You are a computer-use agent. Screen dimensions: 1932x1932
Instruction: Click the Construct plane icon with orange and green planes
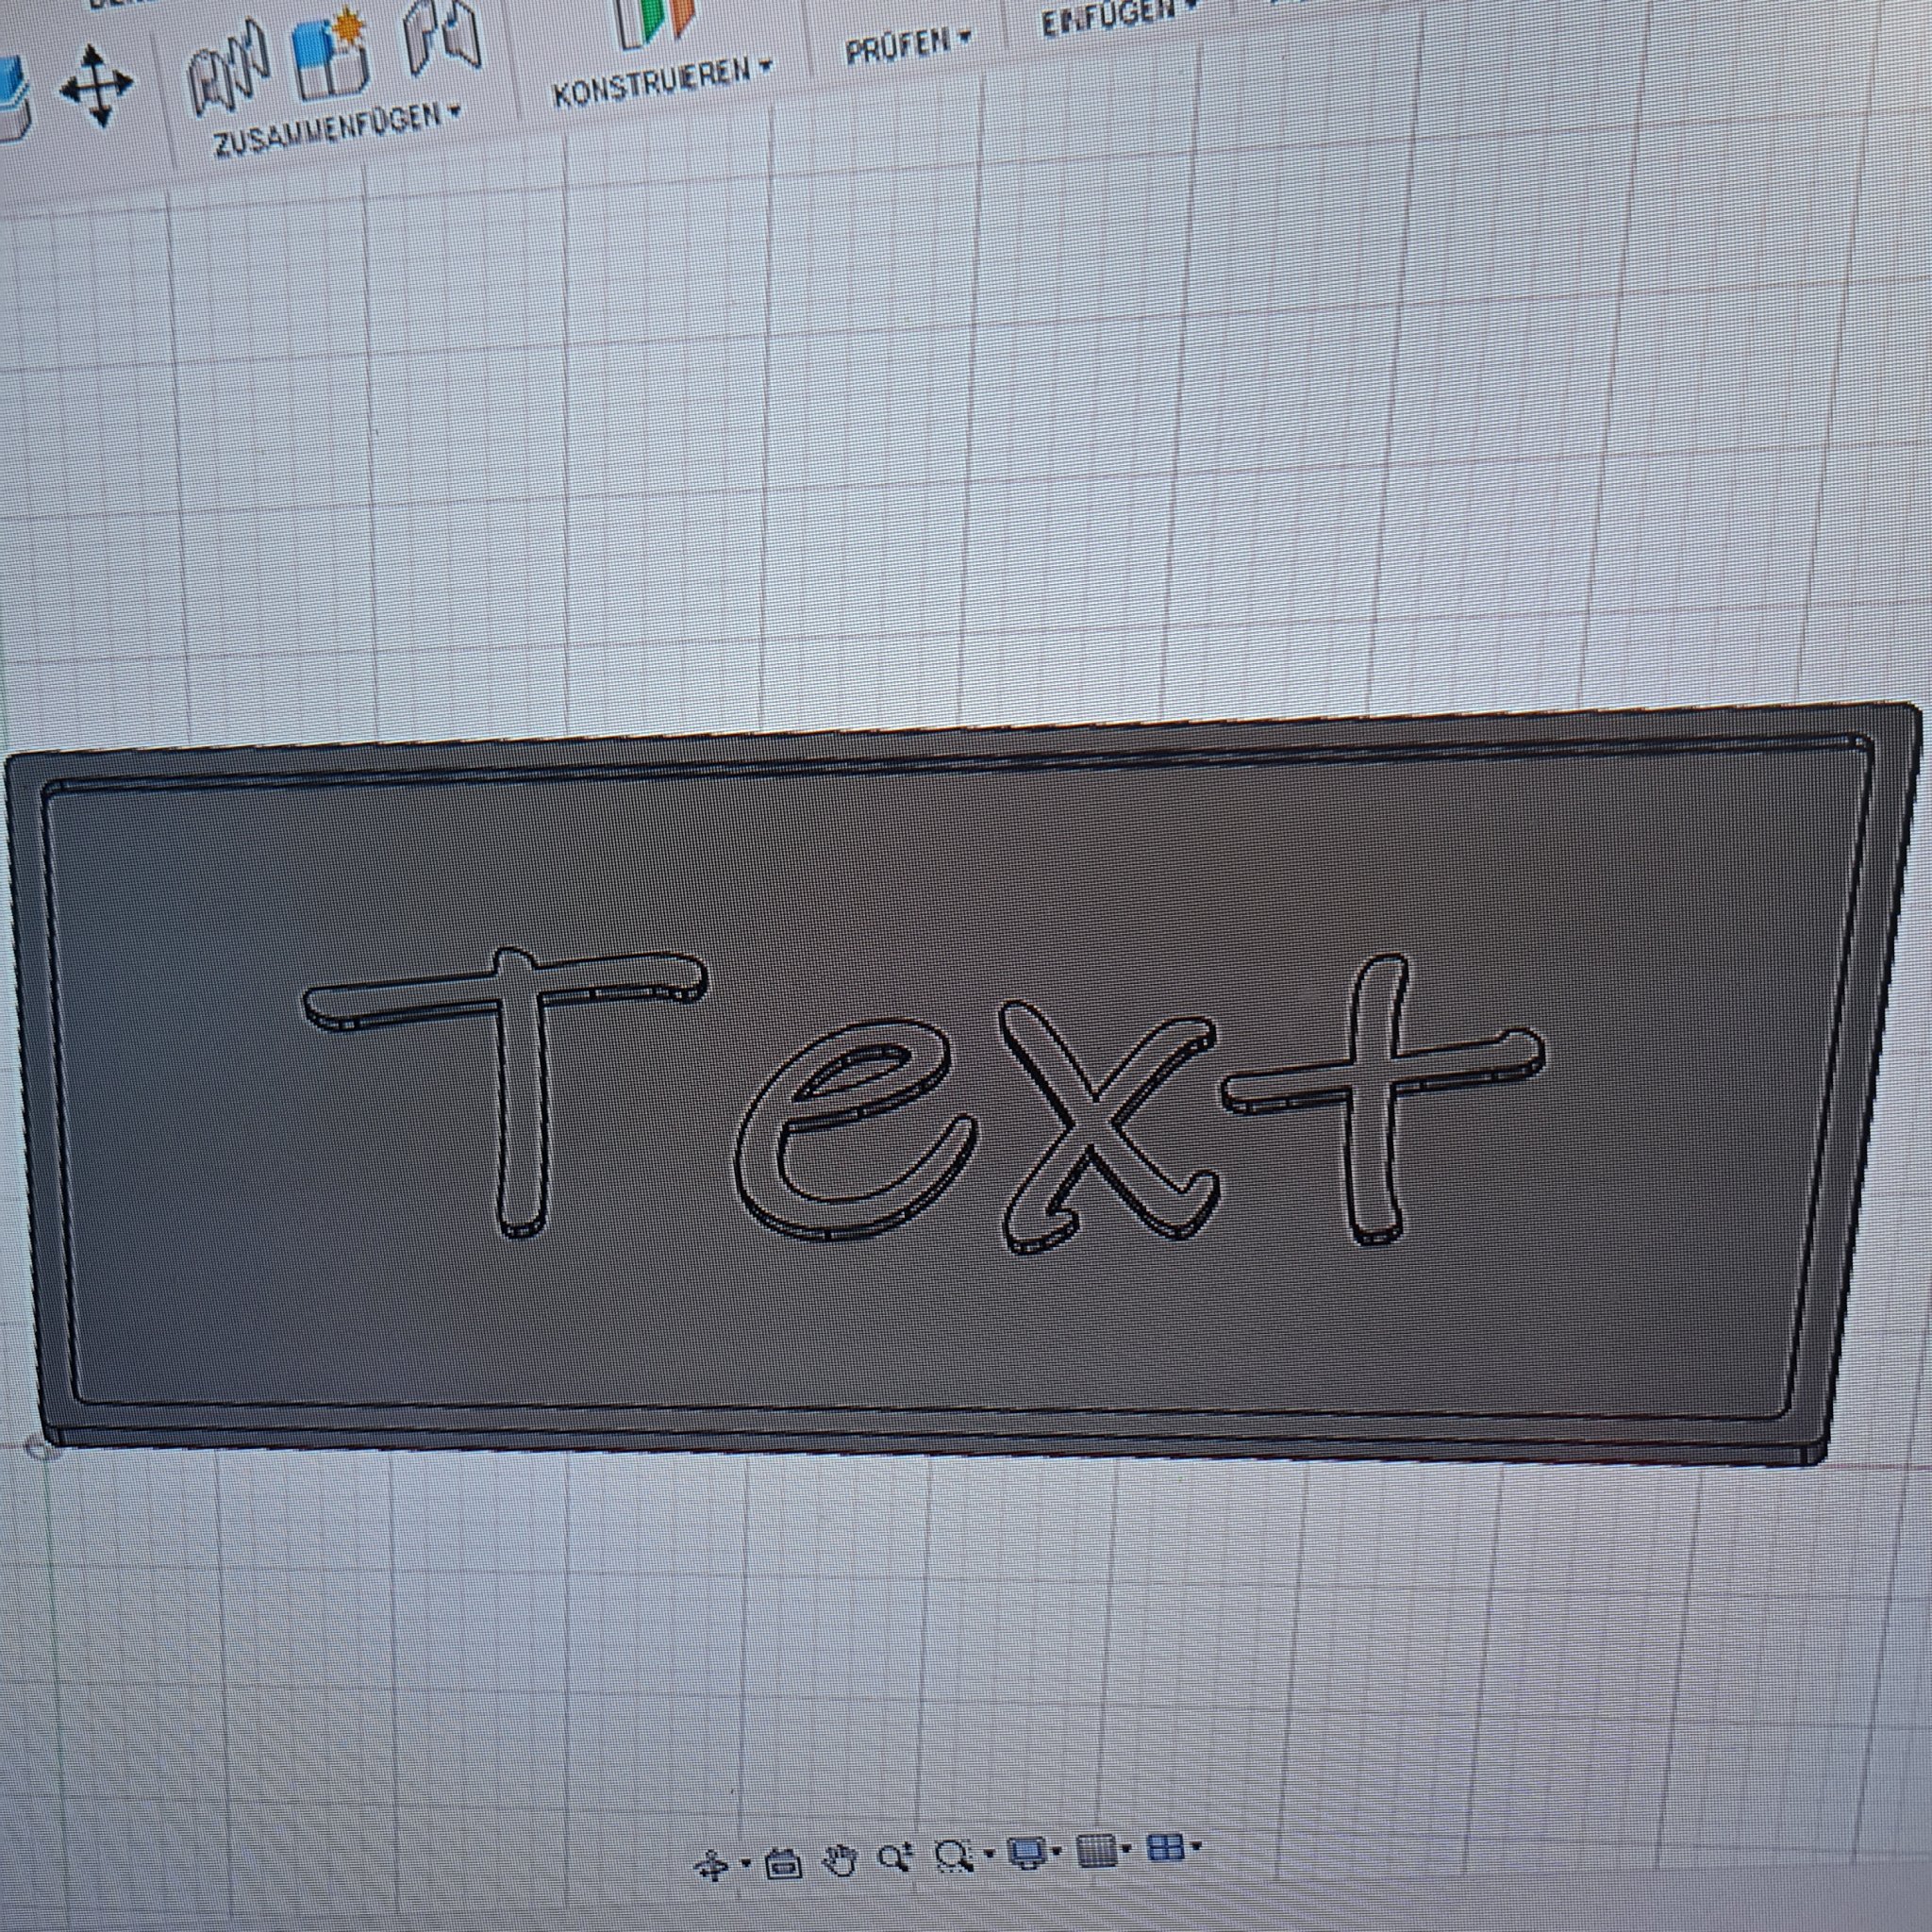click(655, 22)
